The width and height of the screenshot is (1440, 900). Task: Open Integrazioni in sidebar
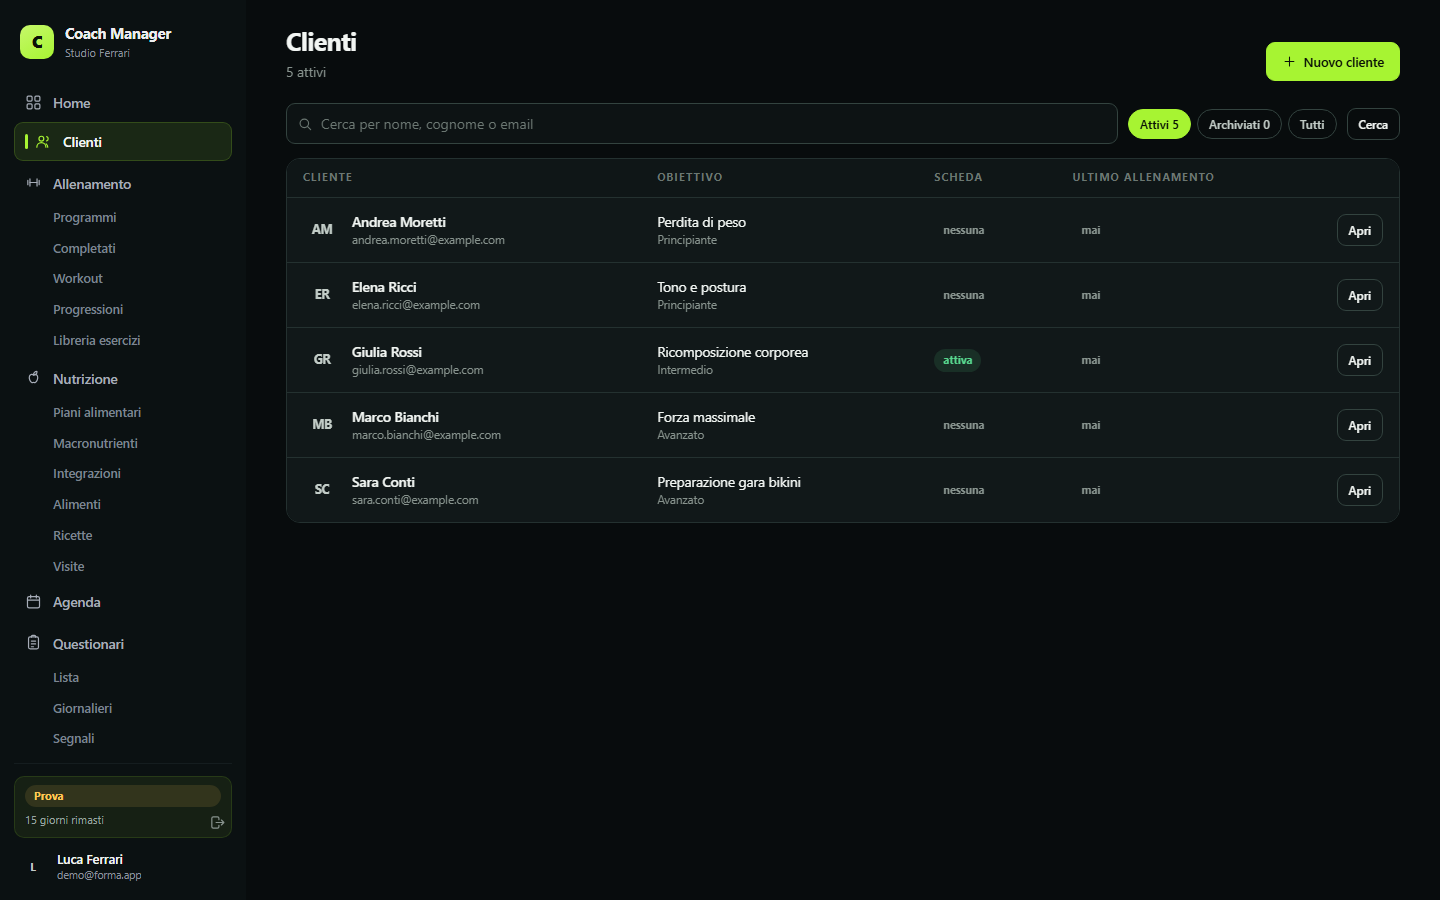click(87, 473)
